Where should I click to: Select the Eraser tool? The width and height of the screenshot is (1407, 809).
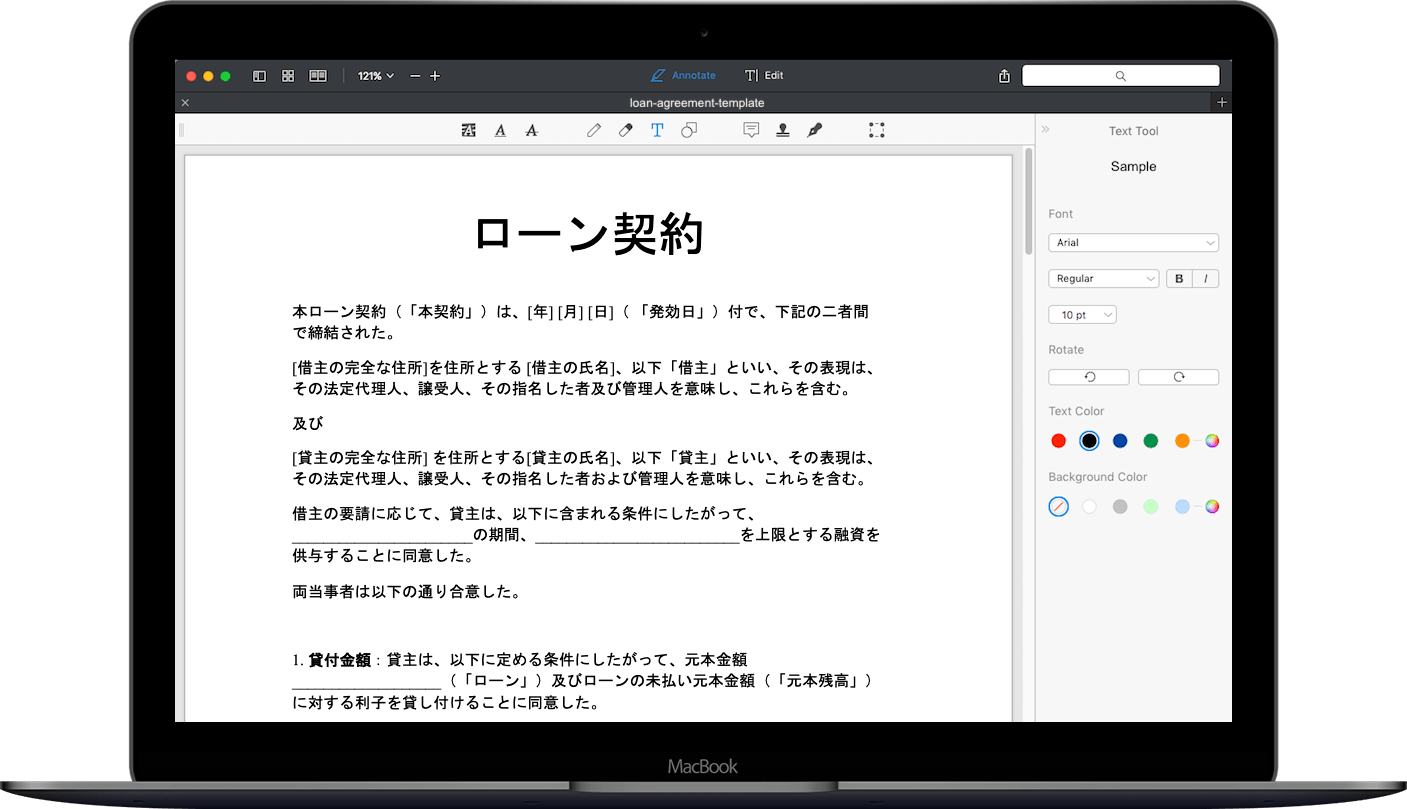(626, 130)
